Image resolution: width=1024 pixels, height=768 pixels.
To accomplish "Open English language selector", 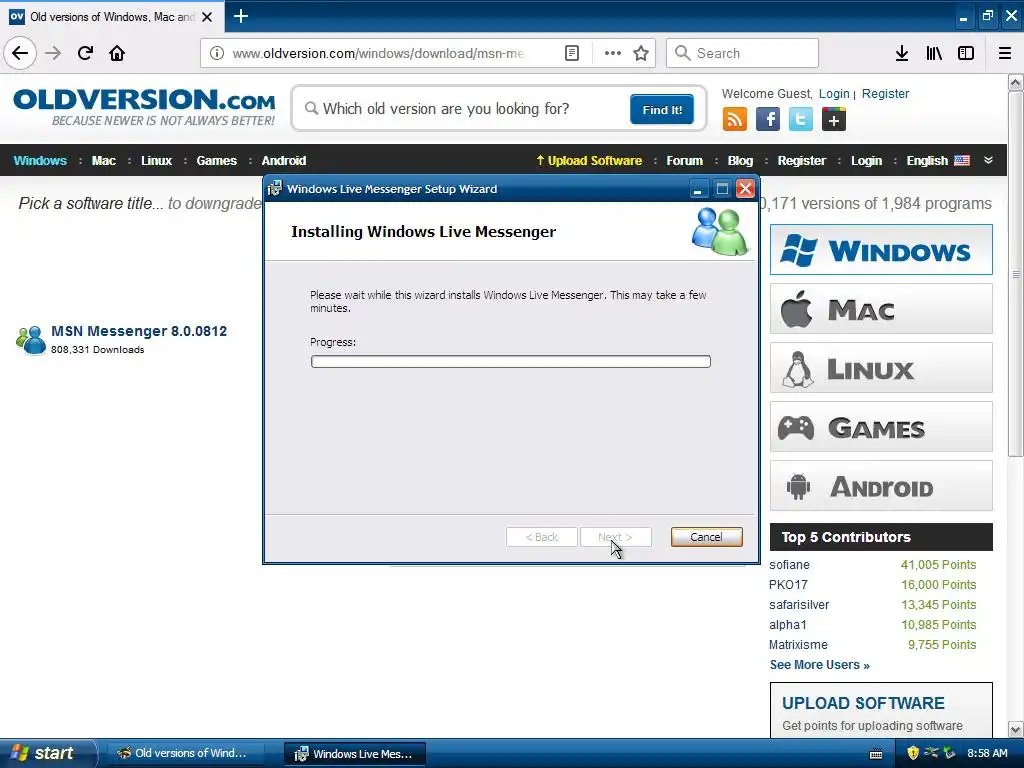I will pos(927,161).
